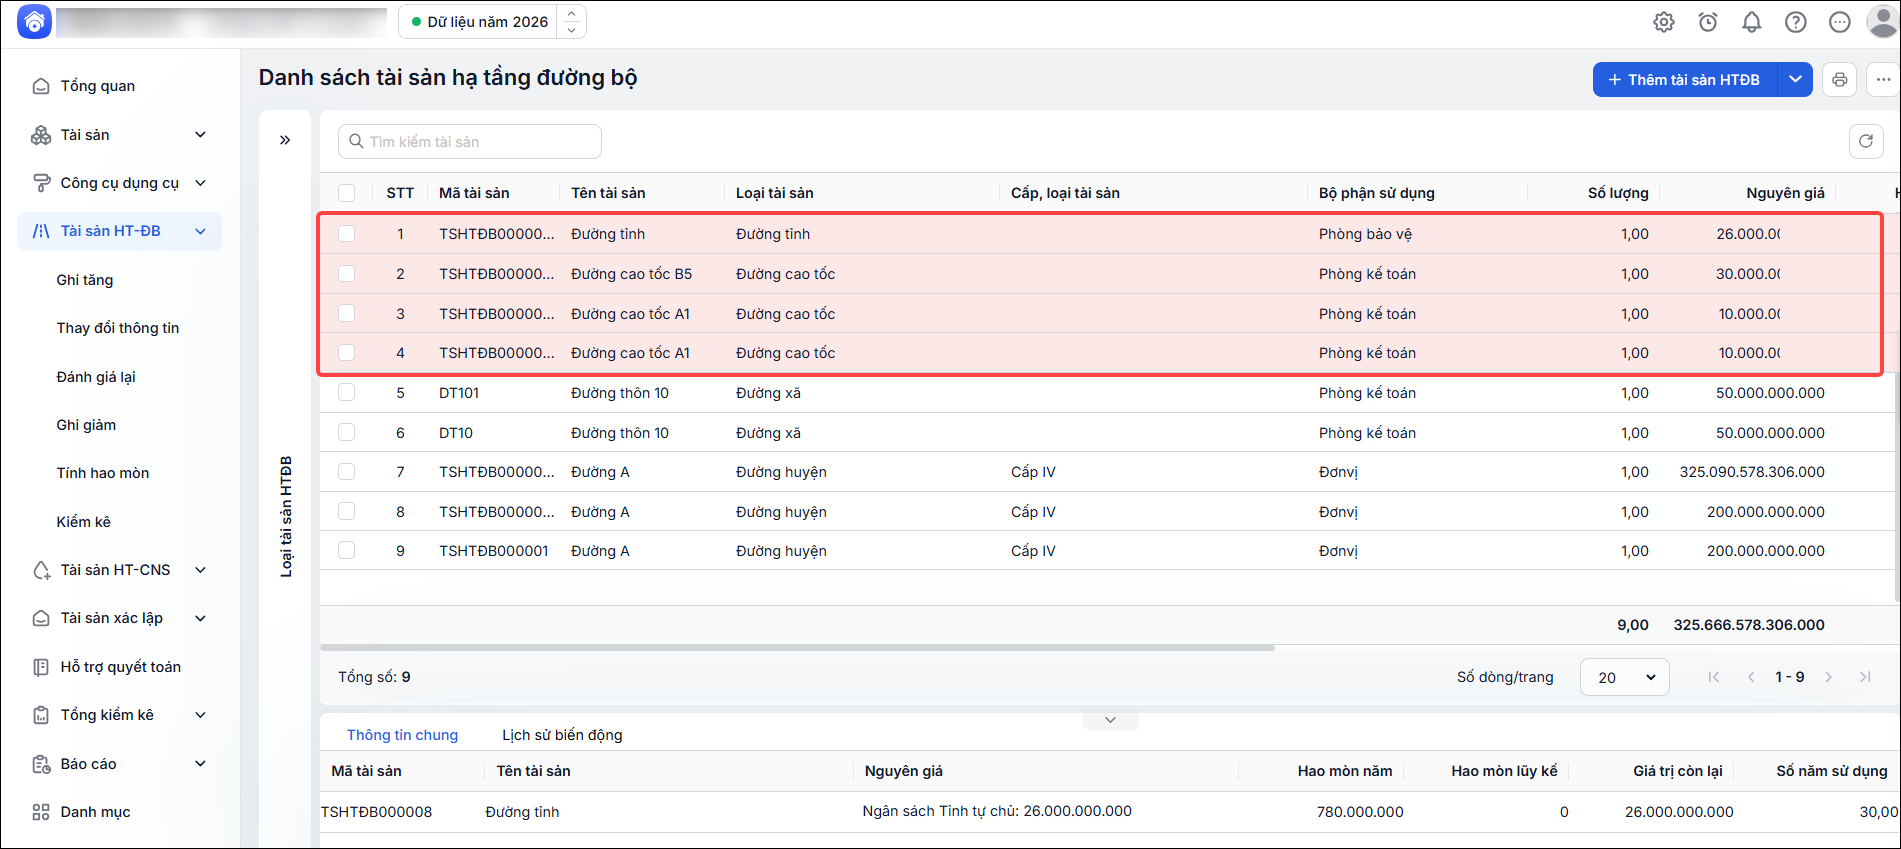Collapse the detail panel chevron
This screenshot has height=849, width=1901.
pyautogui.click(x=1110, y=720)
